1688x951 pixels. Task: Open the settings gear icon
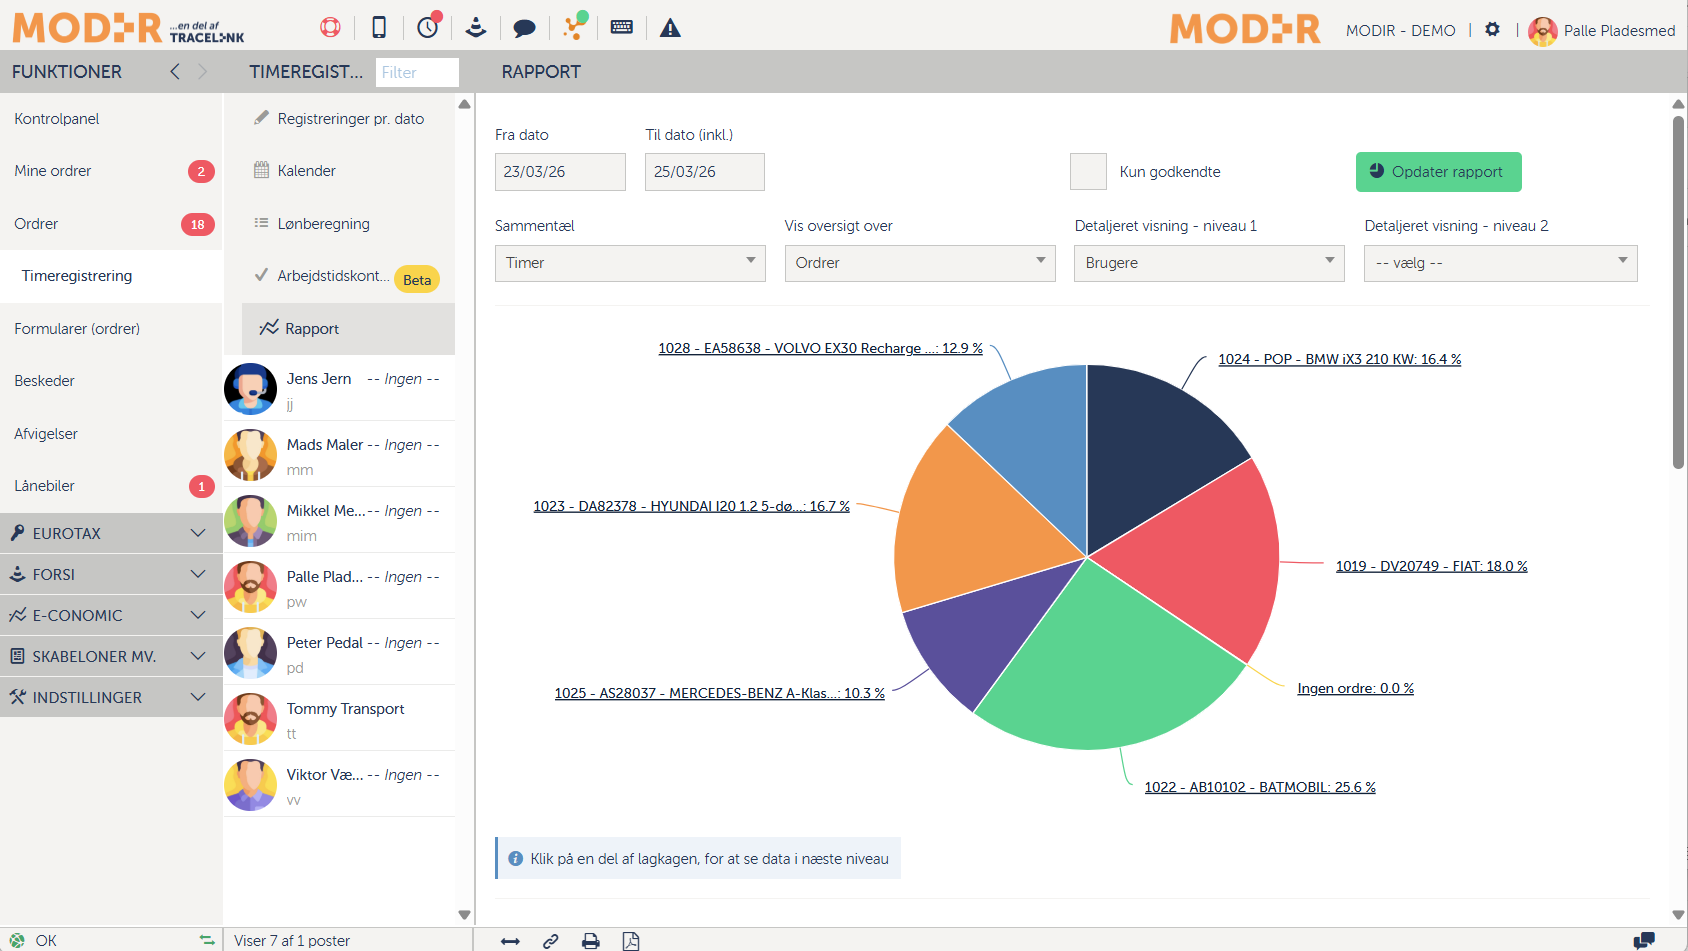coord(1492,30)
